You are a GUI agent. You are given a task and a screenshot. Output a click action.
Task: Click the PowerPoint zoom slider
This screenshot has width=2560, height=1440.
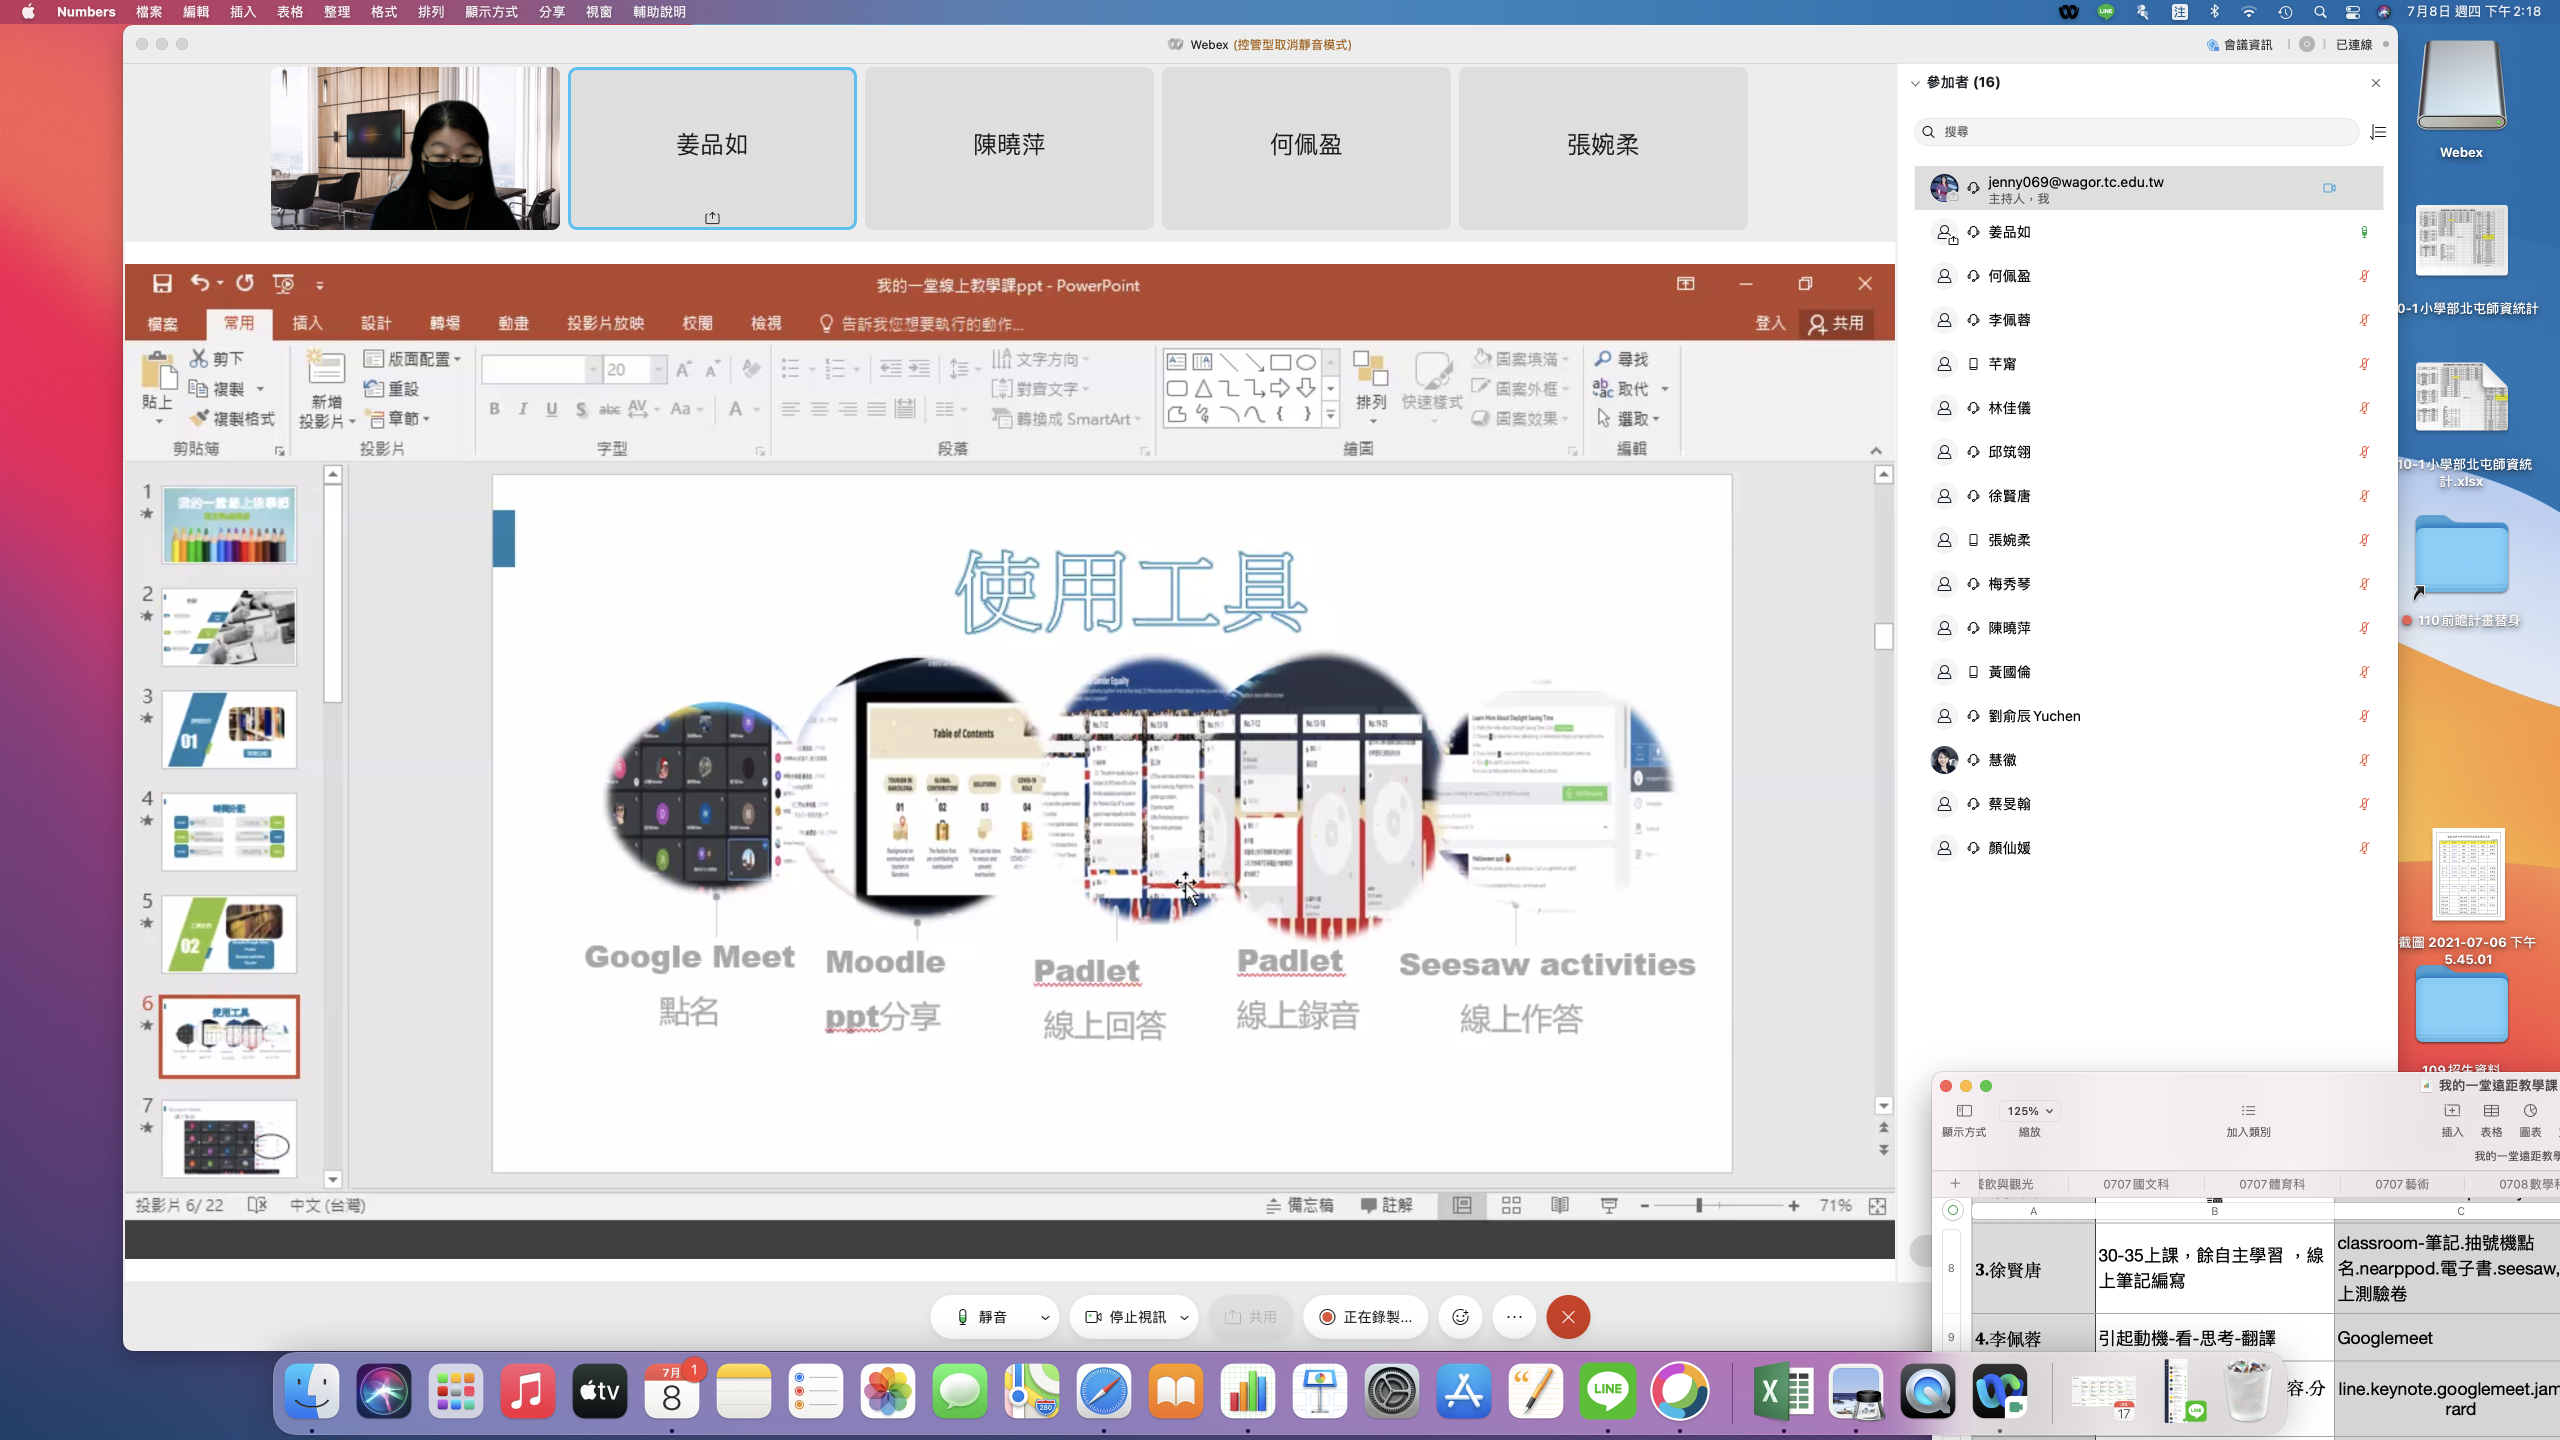point(1699,1206)
